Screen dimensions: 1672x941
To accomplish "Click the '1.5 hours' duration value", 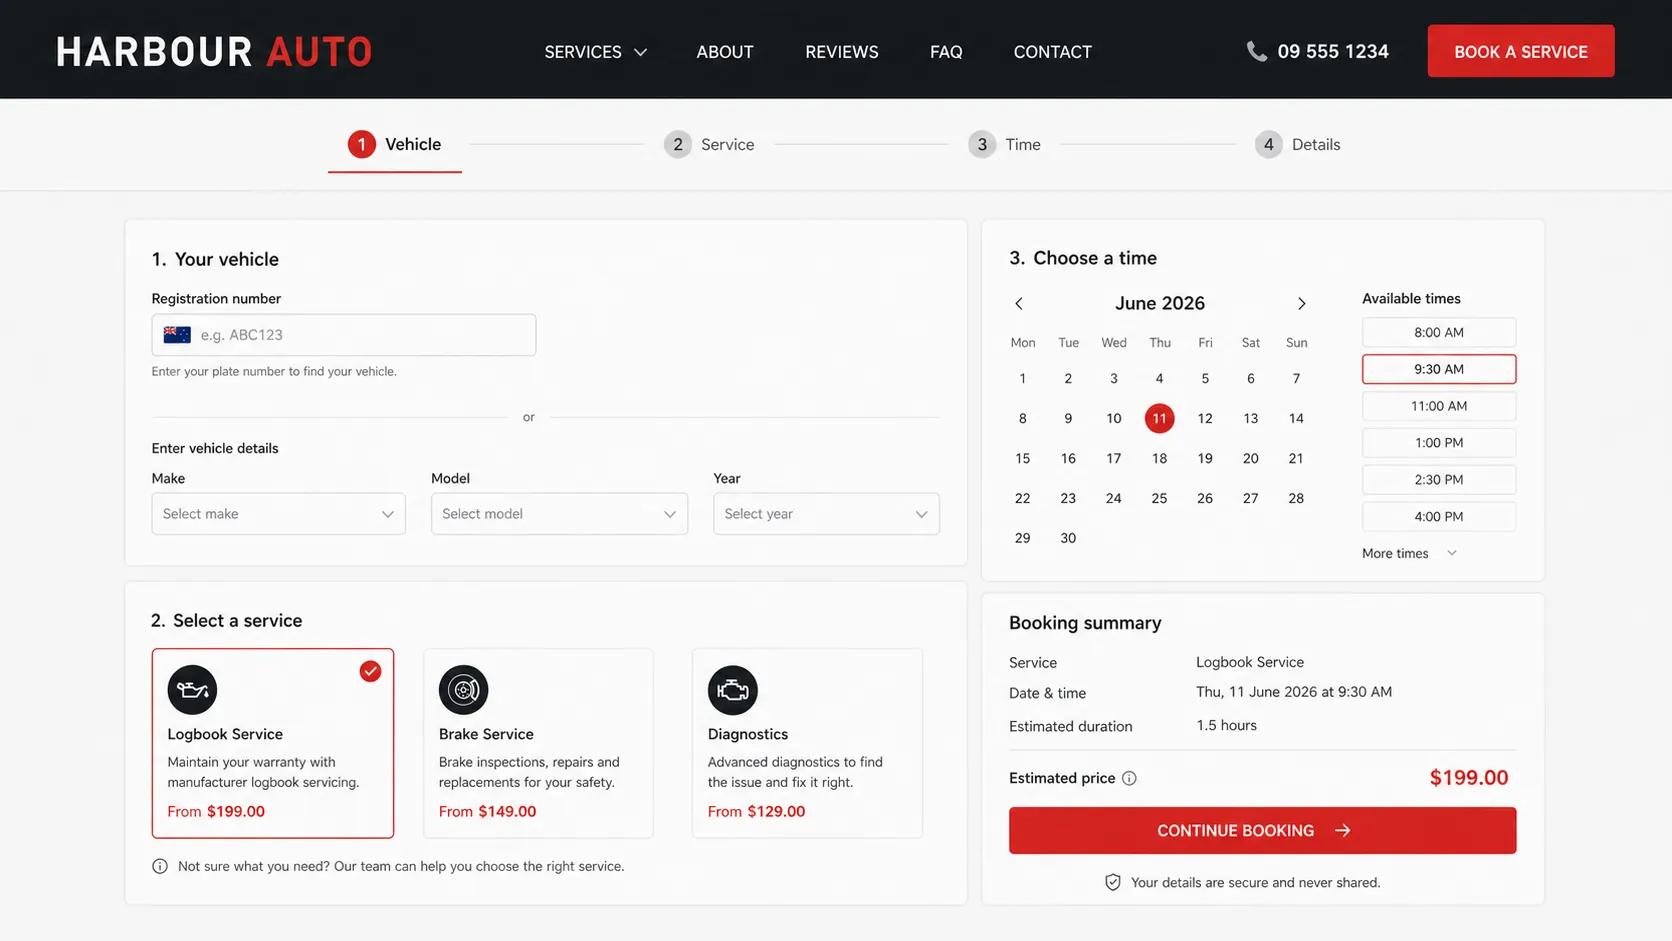I will point(1226,725).
